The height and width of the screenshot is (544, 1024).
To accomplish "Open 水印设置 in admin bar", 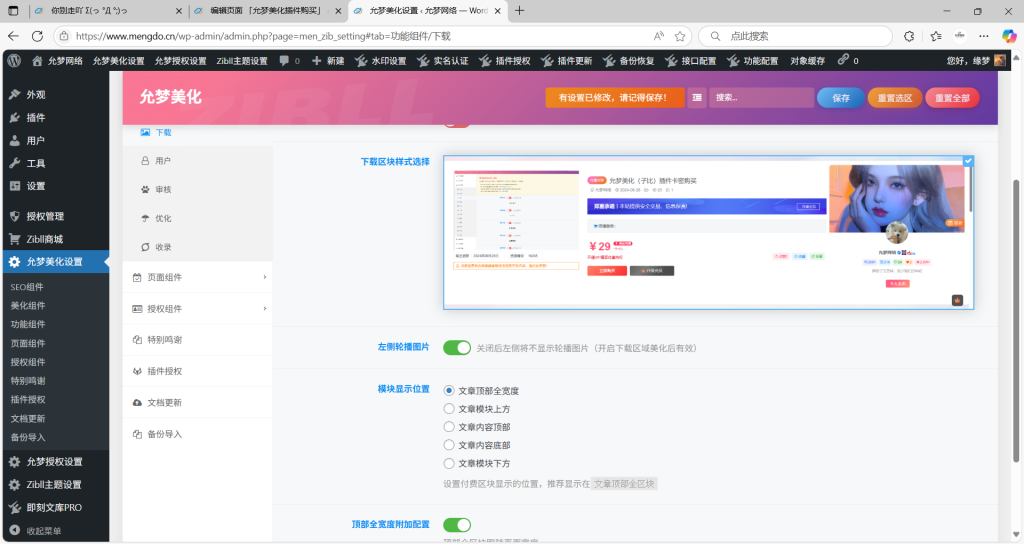I will pos(381,61).
